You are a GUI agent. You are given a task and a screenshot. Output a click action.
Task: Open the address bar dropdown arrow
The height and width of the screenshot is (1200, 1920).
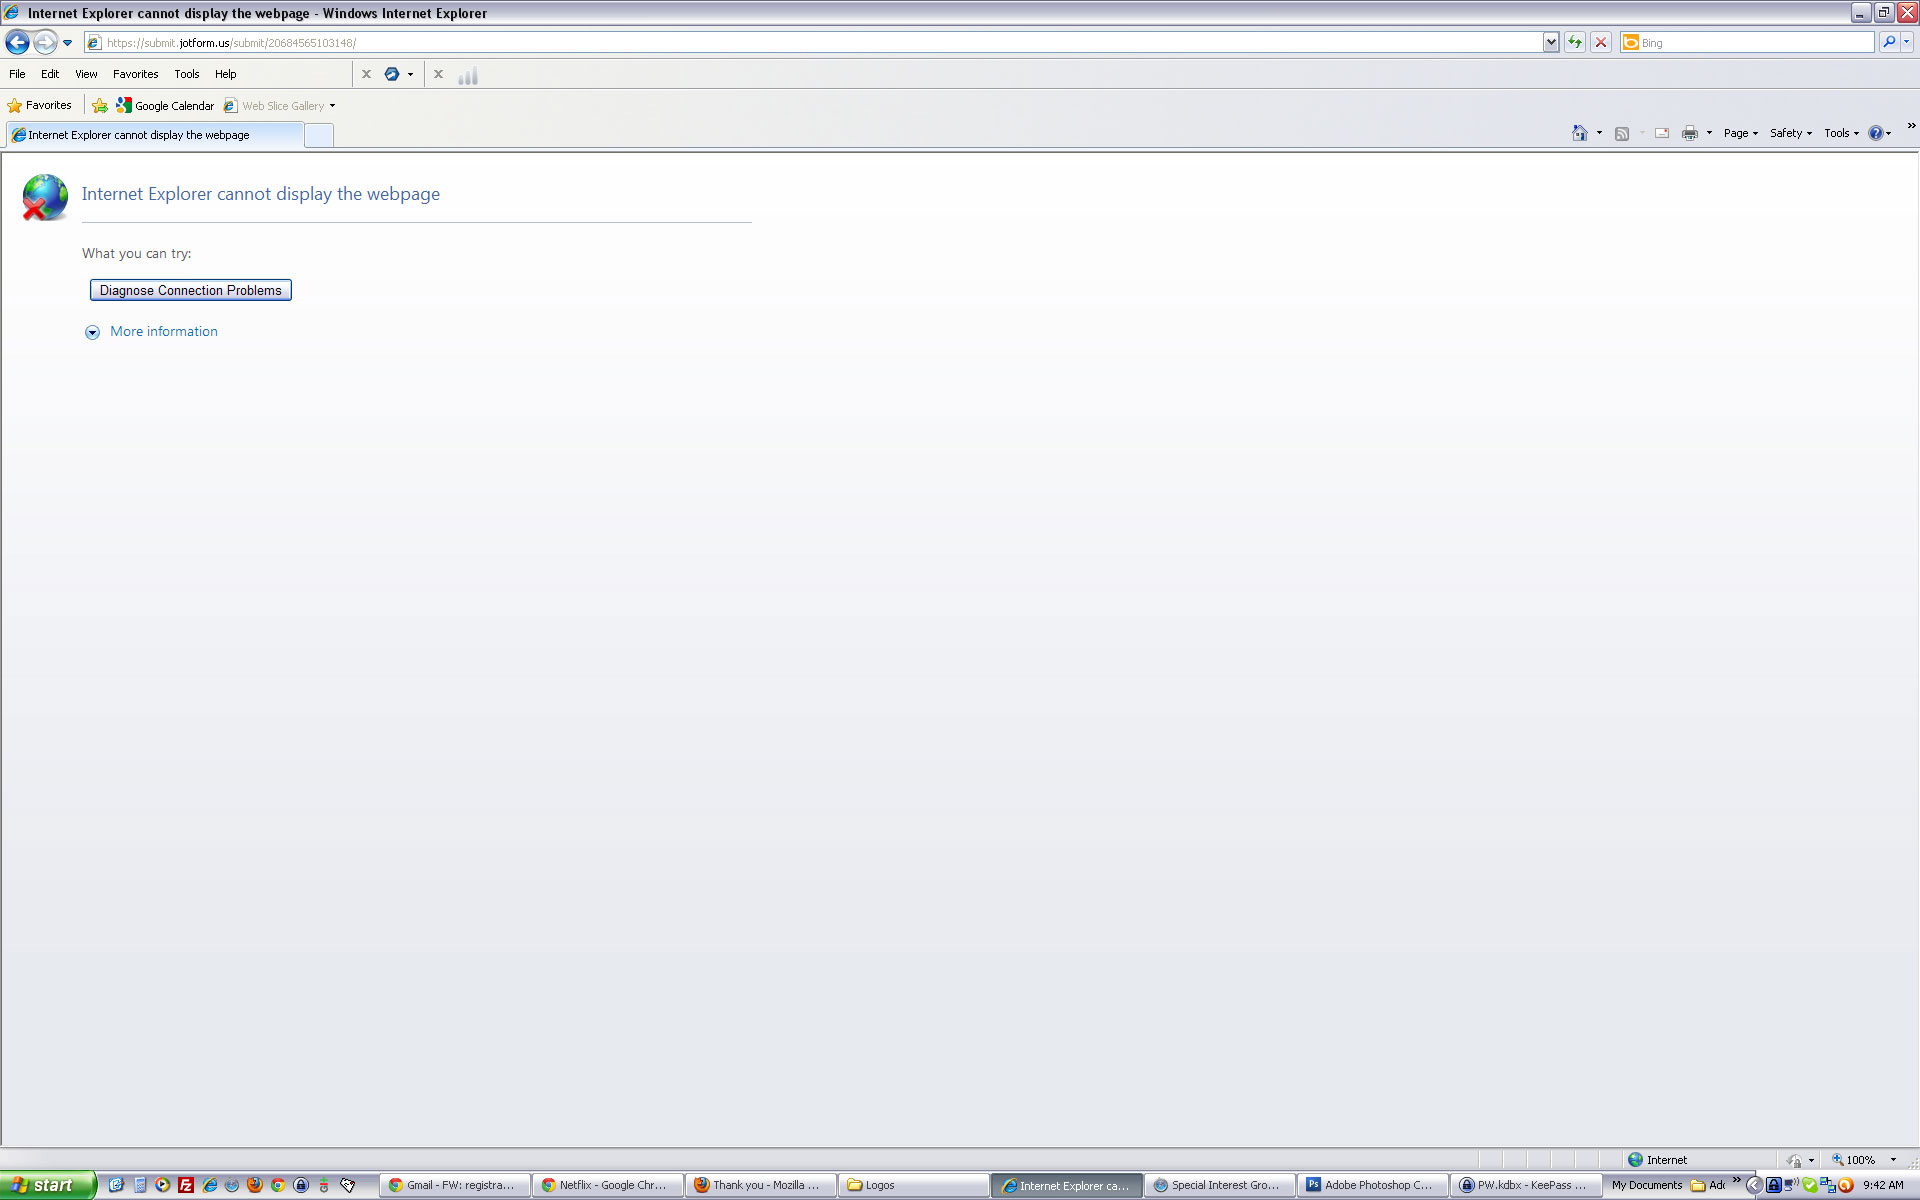(1550, 42)
